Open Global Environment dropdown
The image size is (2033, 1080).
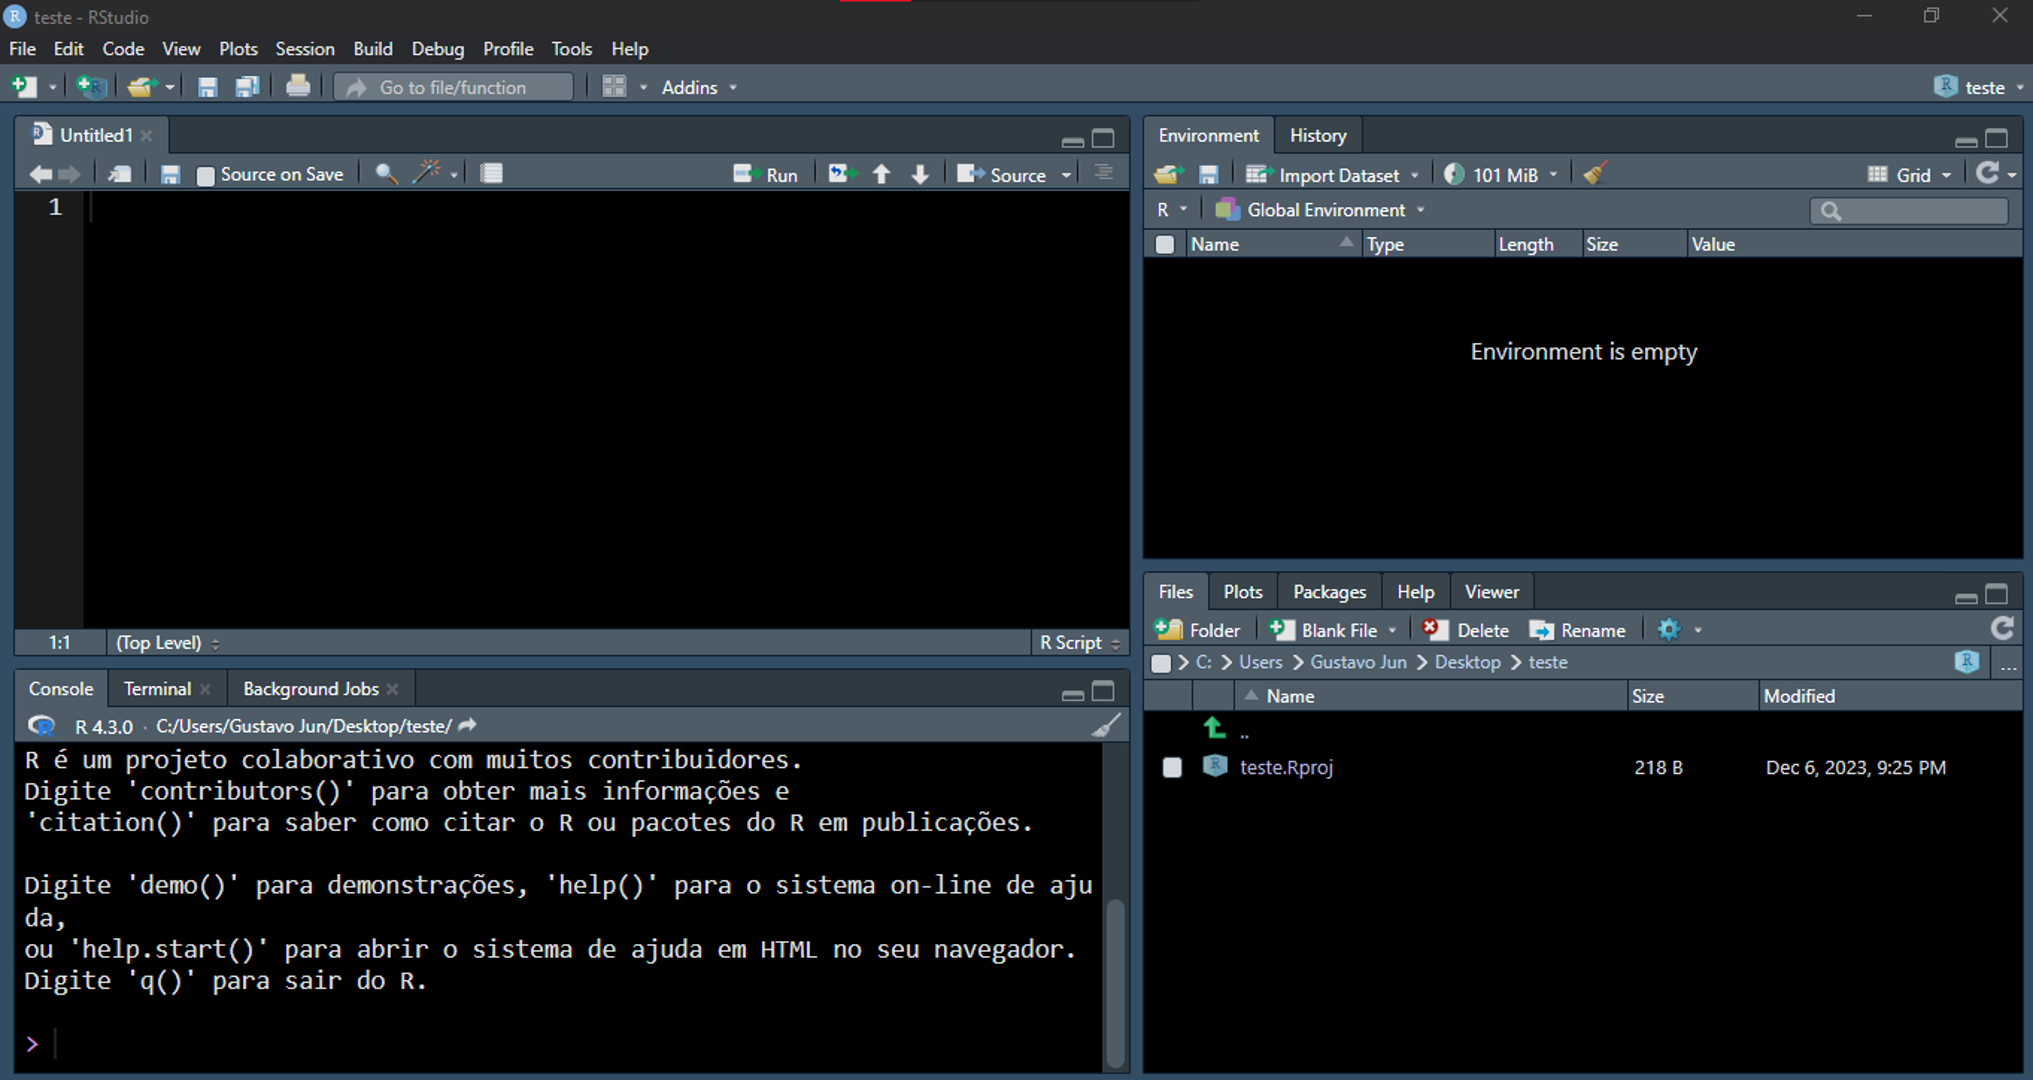click(x=1320, y=210)
